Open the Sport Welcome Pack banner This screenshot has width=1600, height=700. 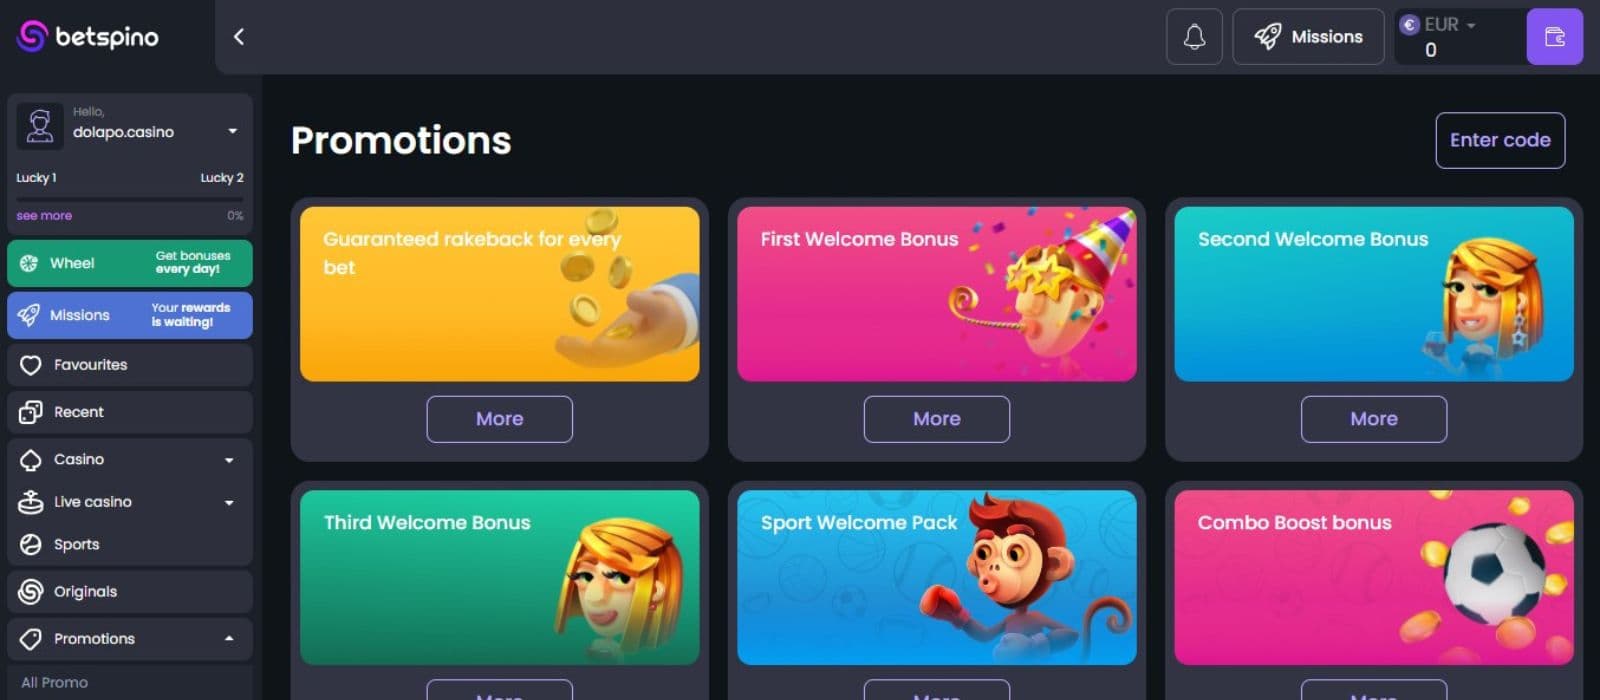[937, 577]
